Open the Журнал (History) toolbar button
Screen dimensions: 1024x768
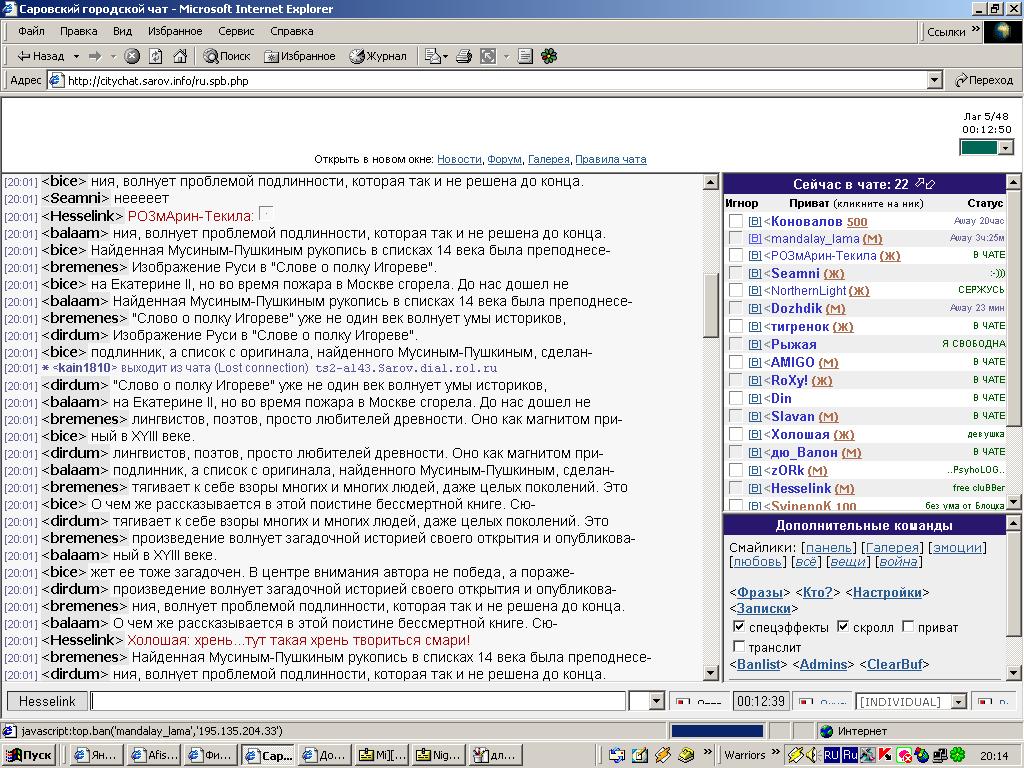click(377, 56)
